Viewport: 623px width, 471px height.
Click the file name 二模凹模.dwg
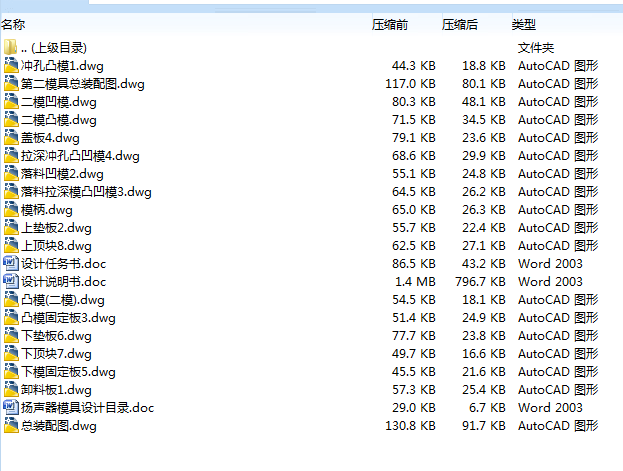(58, 102)
